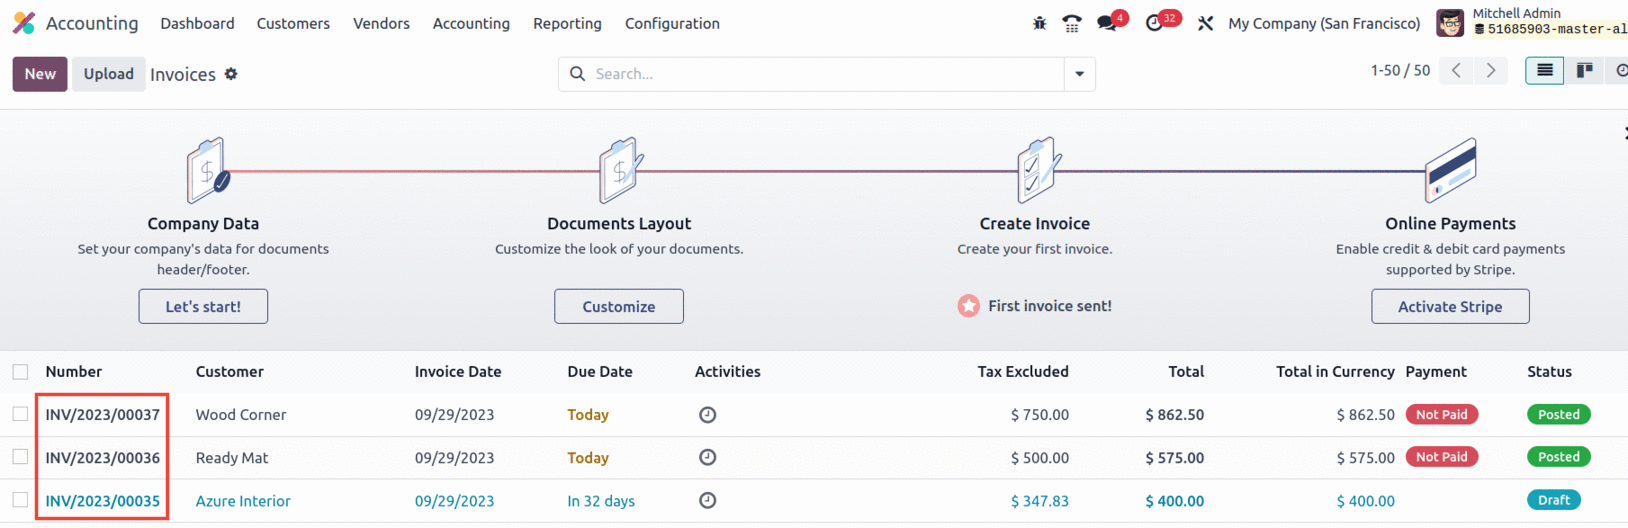Open the Invoices settings gear icon
1628x528 pixels.
231,74
